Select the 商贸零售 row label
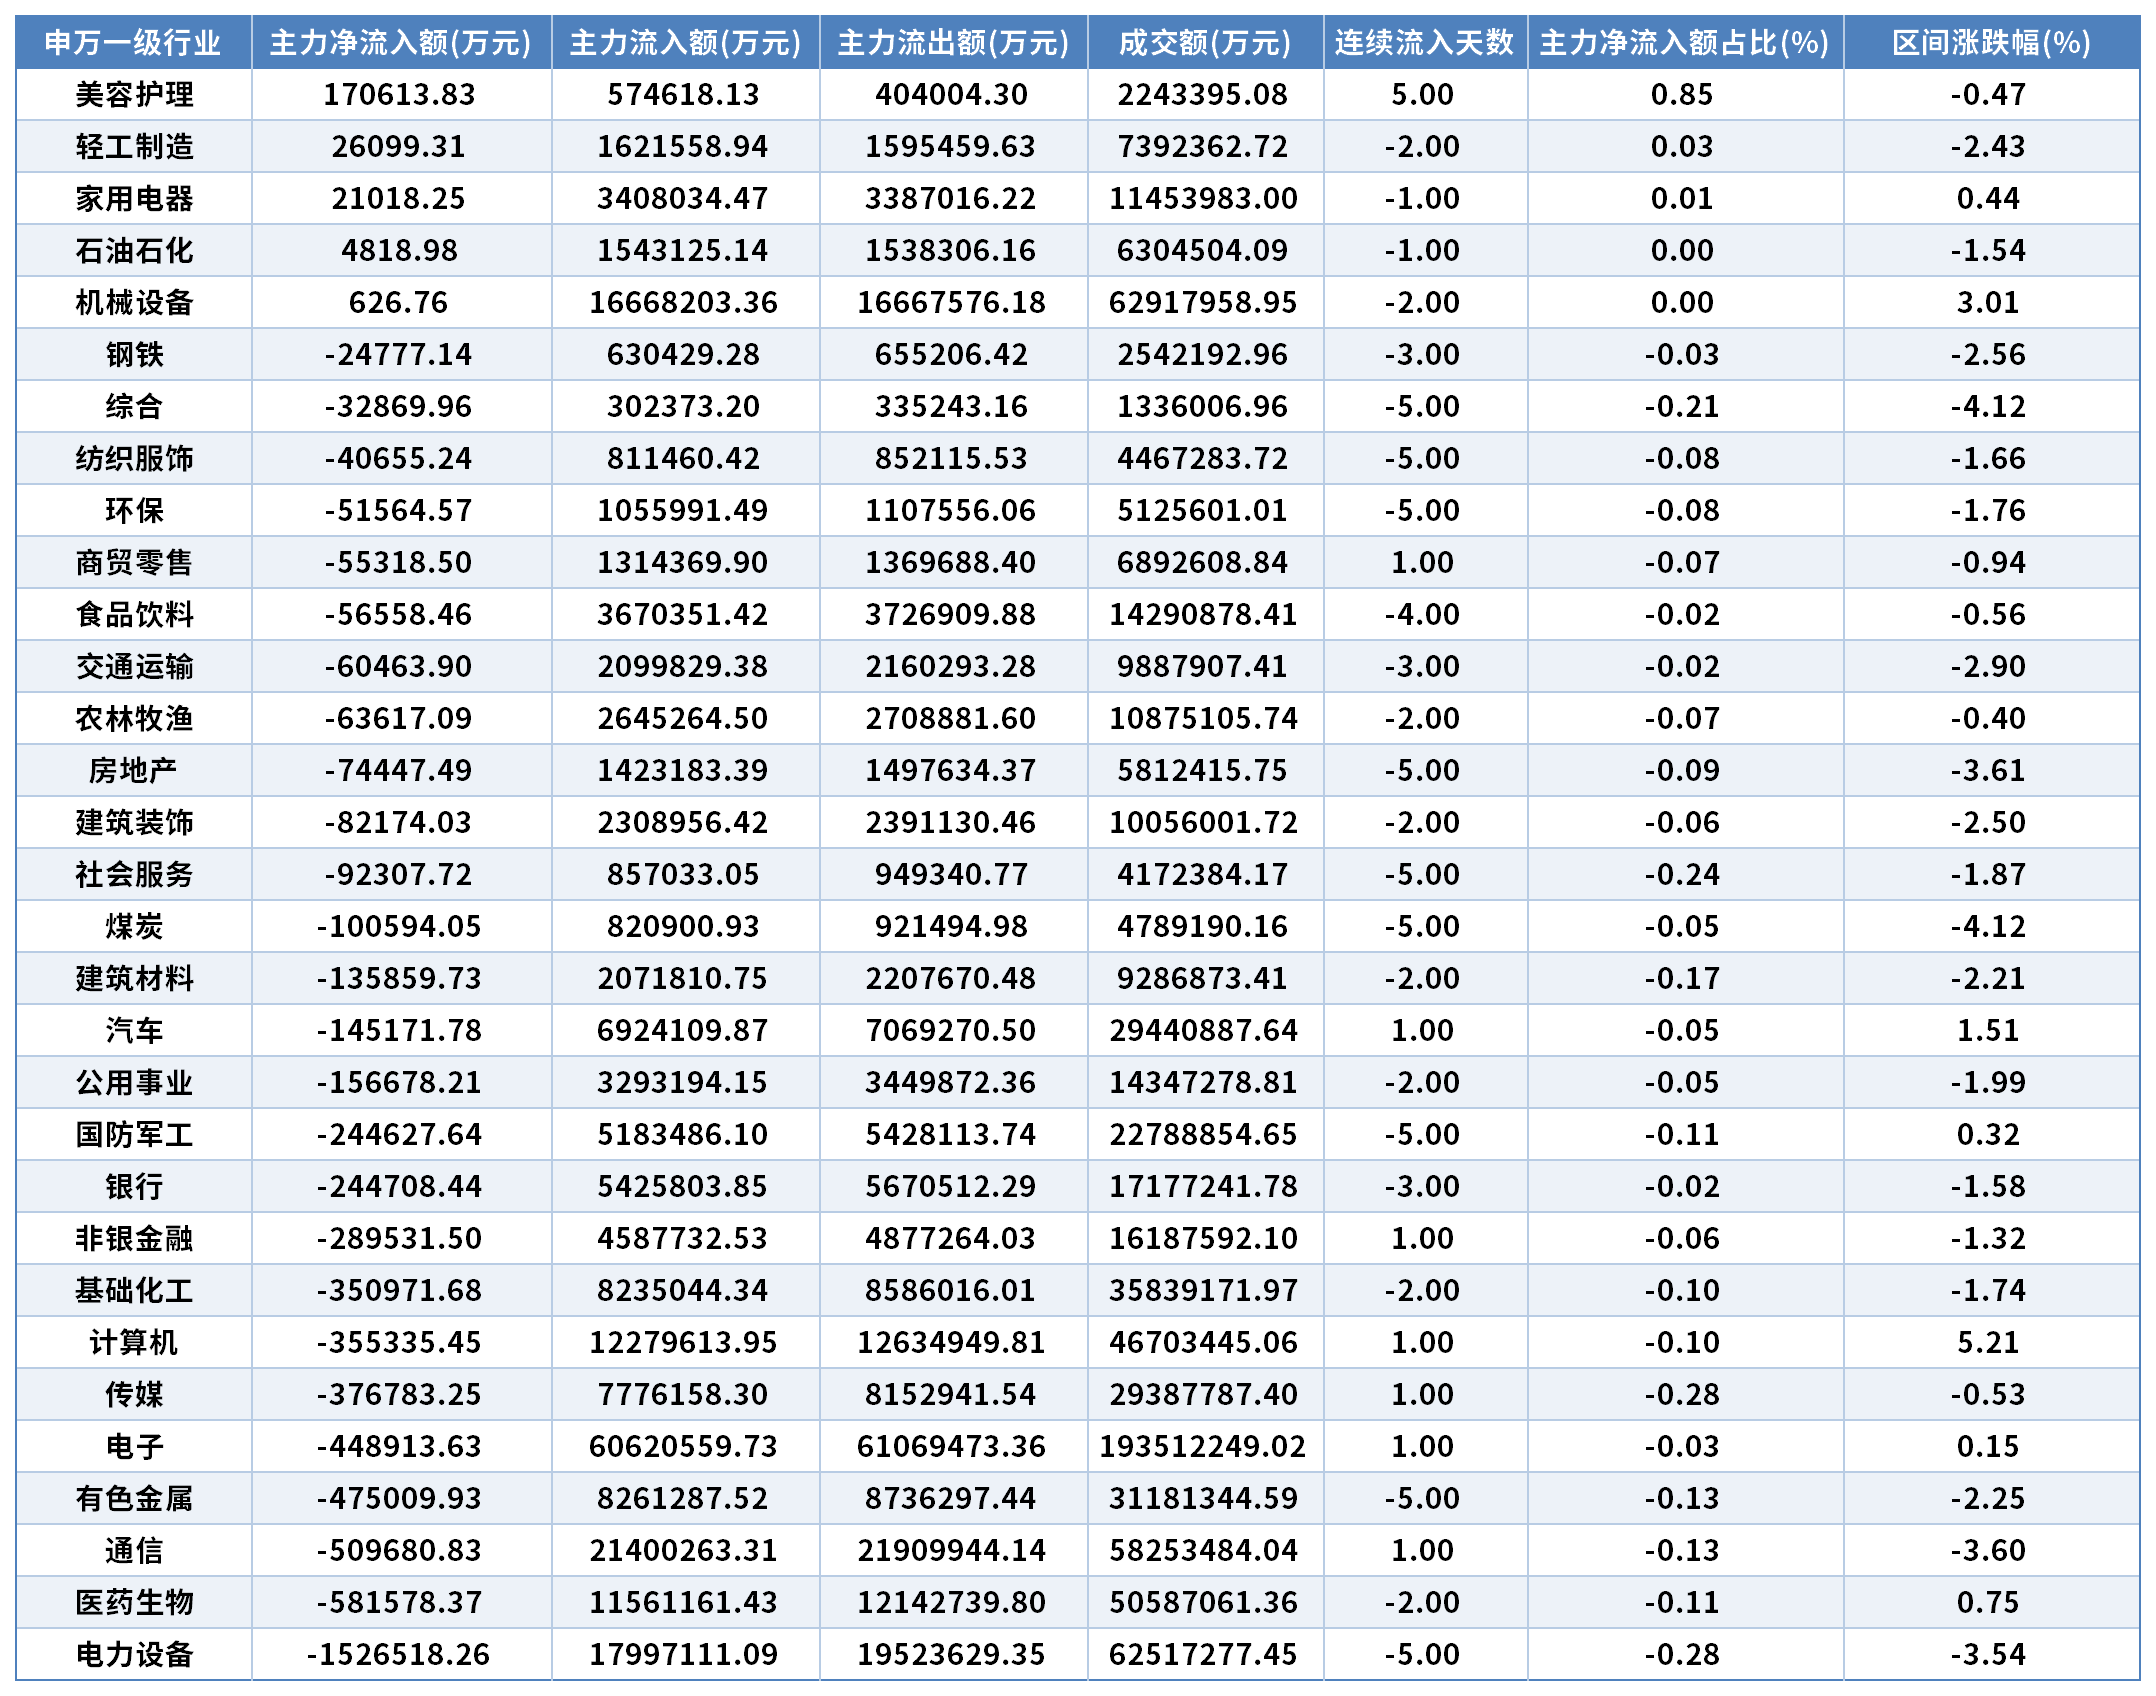Viewport: 2156px width, 1696px height. coord(134,563)
